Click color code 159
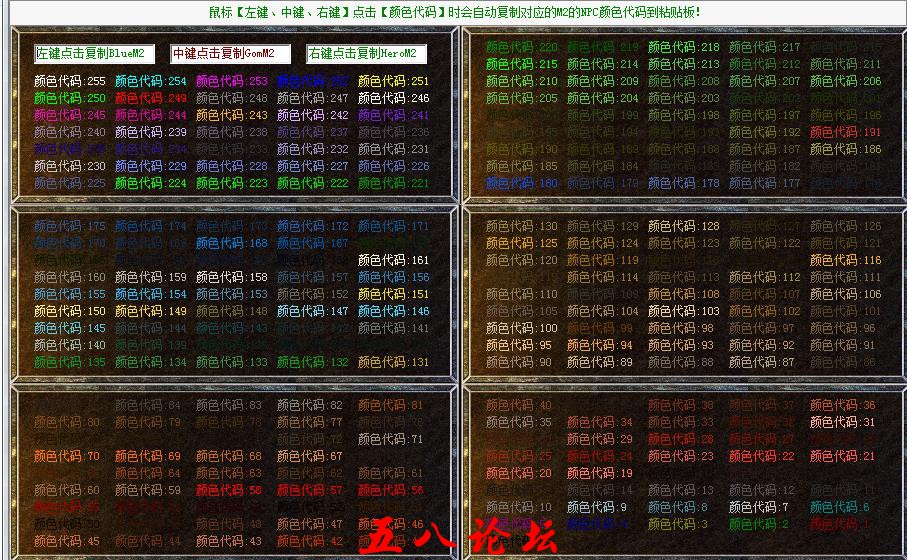 click(151, 277)
